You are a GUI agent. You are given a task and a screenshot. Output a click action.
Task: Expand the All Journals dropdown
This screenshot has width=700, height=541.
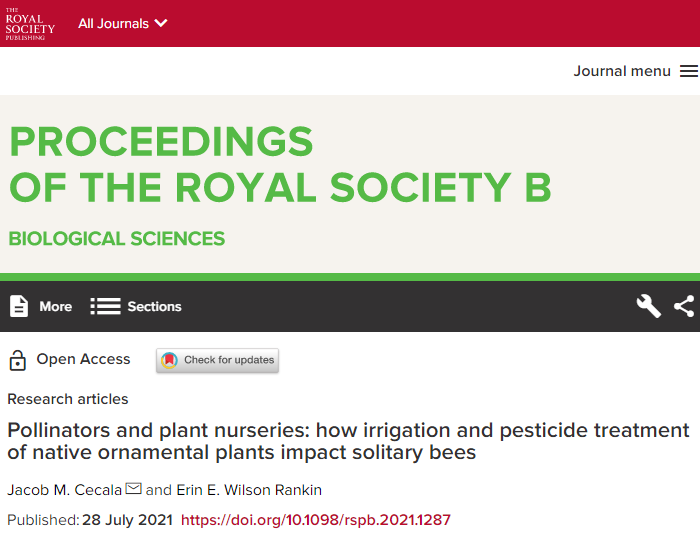[x=122, y=23]
